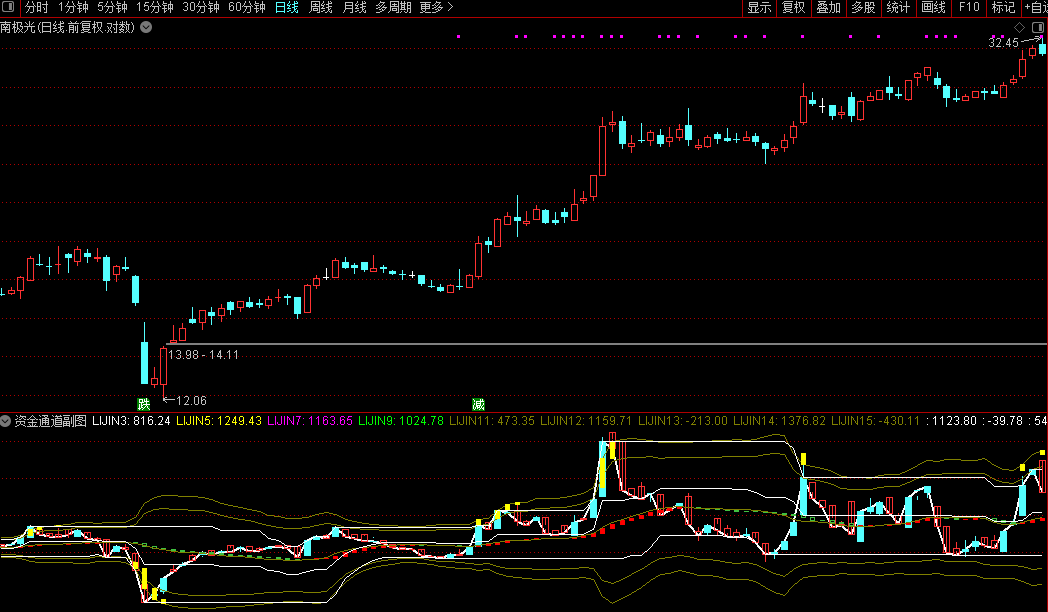Image resolution: width=1048 pixels, height=612 pixels.
Task: Toggle the left sidebar panel icon
Action: tap(11, 8)
